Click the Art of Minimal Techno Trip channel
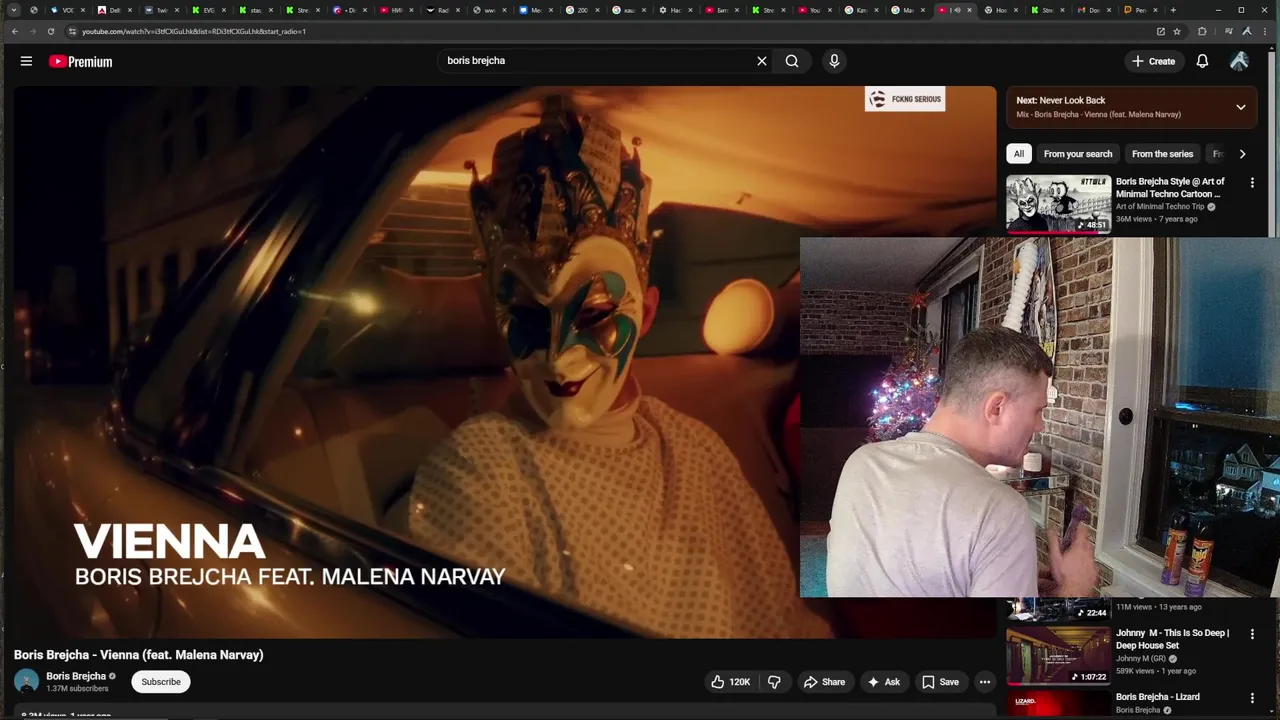Viewport: 1280px width, 720px height. (x=1160, y=207)
